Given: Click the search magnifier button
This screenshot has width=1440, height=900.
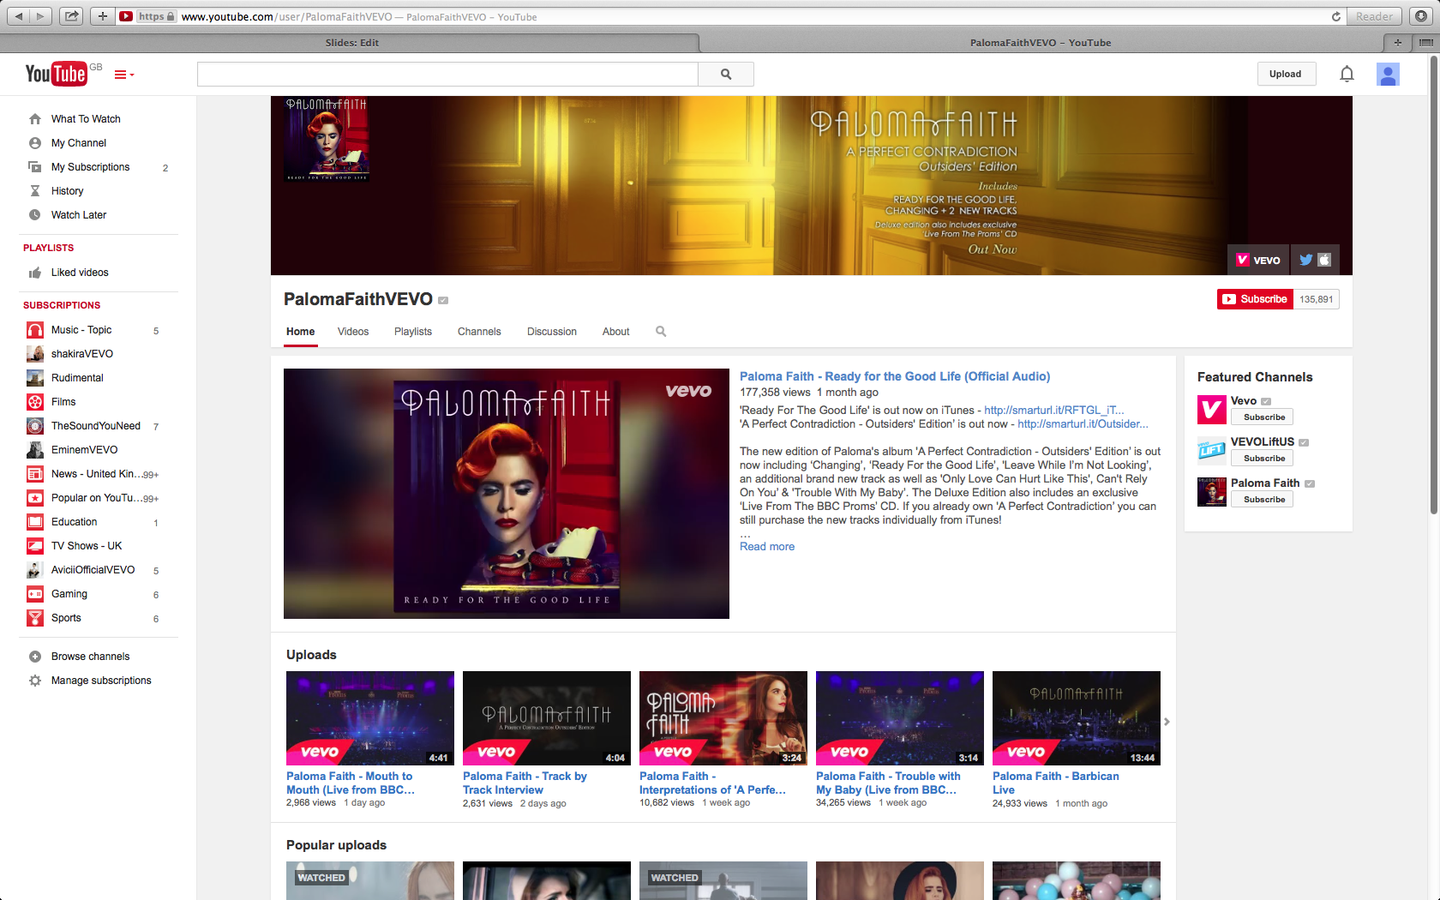Looking at the screenshot, I should click(726, 74).
